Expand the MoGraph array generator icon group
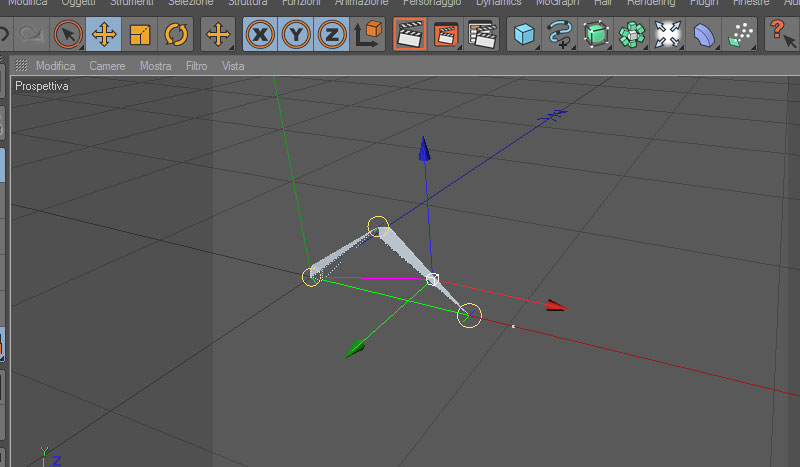The width and height of the screenshot is (800, 467). click(632, 34)
